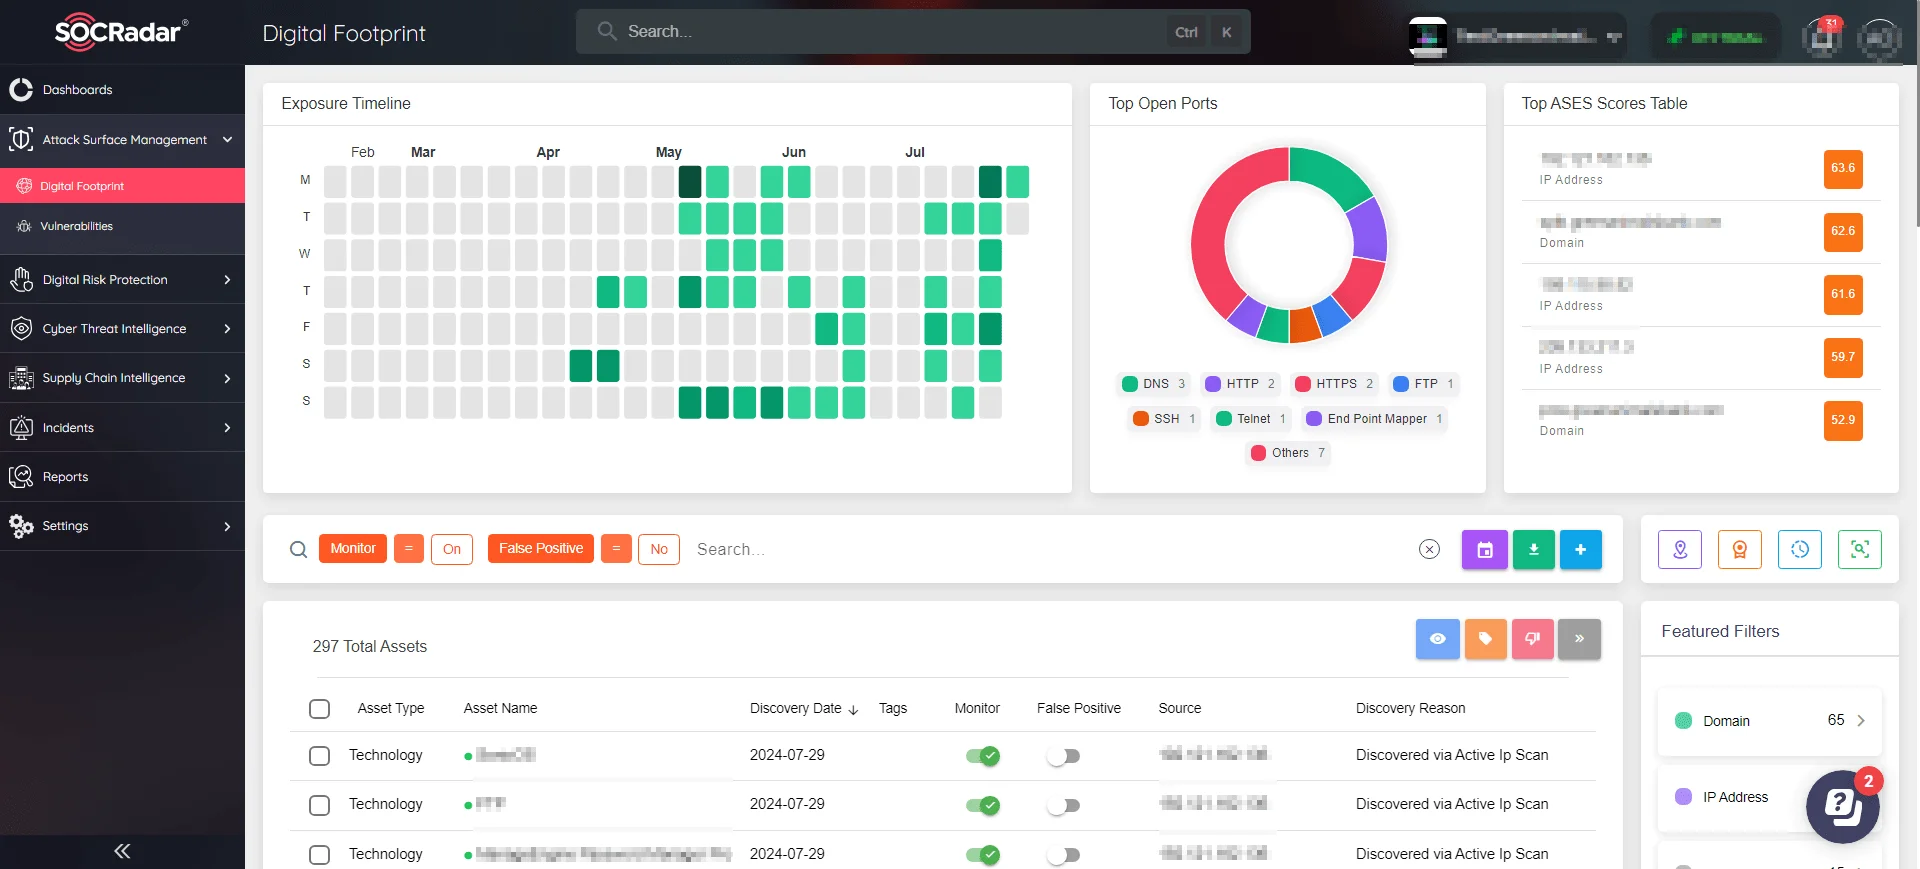Click the purple calendar button
Screen dimensions: 1920x869
pyautogui.click(x=1485, y=550)
